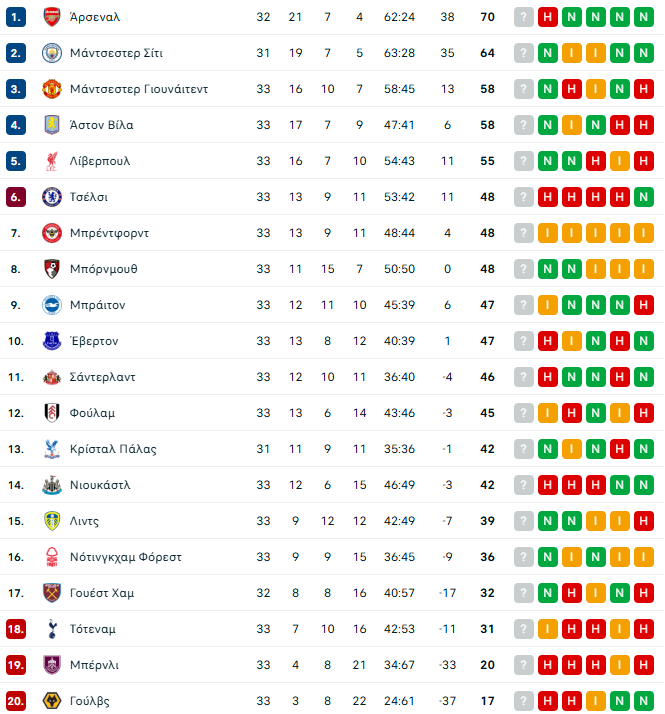Screen dimensions: 665x714
Task: Click the Tottenham crest icon
Action: click(51, 629)
